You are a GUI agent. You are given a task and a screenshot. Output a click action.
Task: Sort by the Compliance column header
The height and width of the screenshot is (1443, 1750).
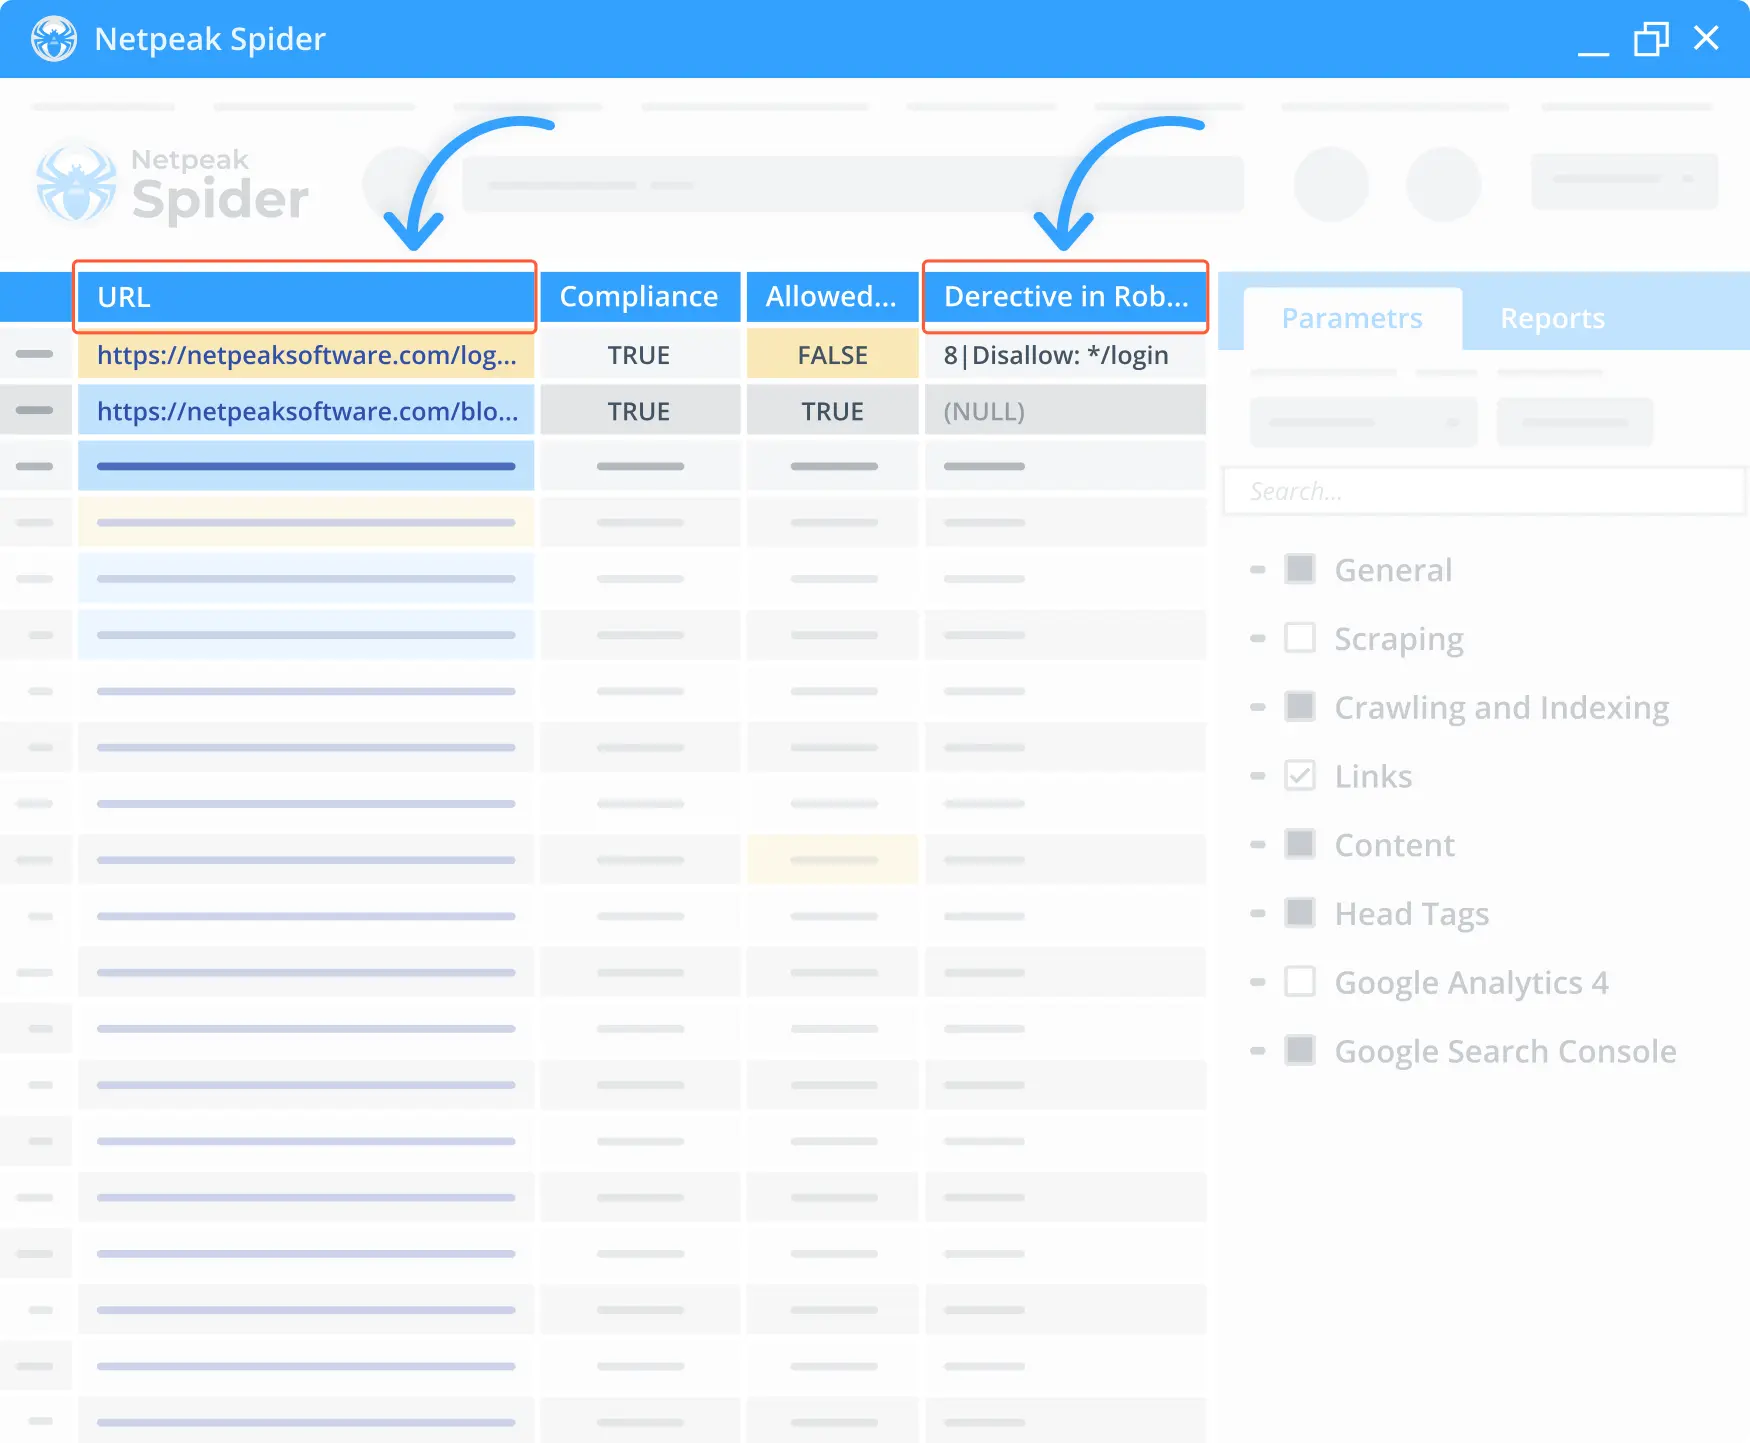click(x=640, y=297)
